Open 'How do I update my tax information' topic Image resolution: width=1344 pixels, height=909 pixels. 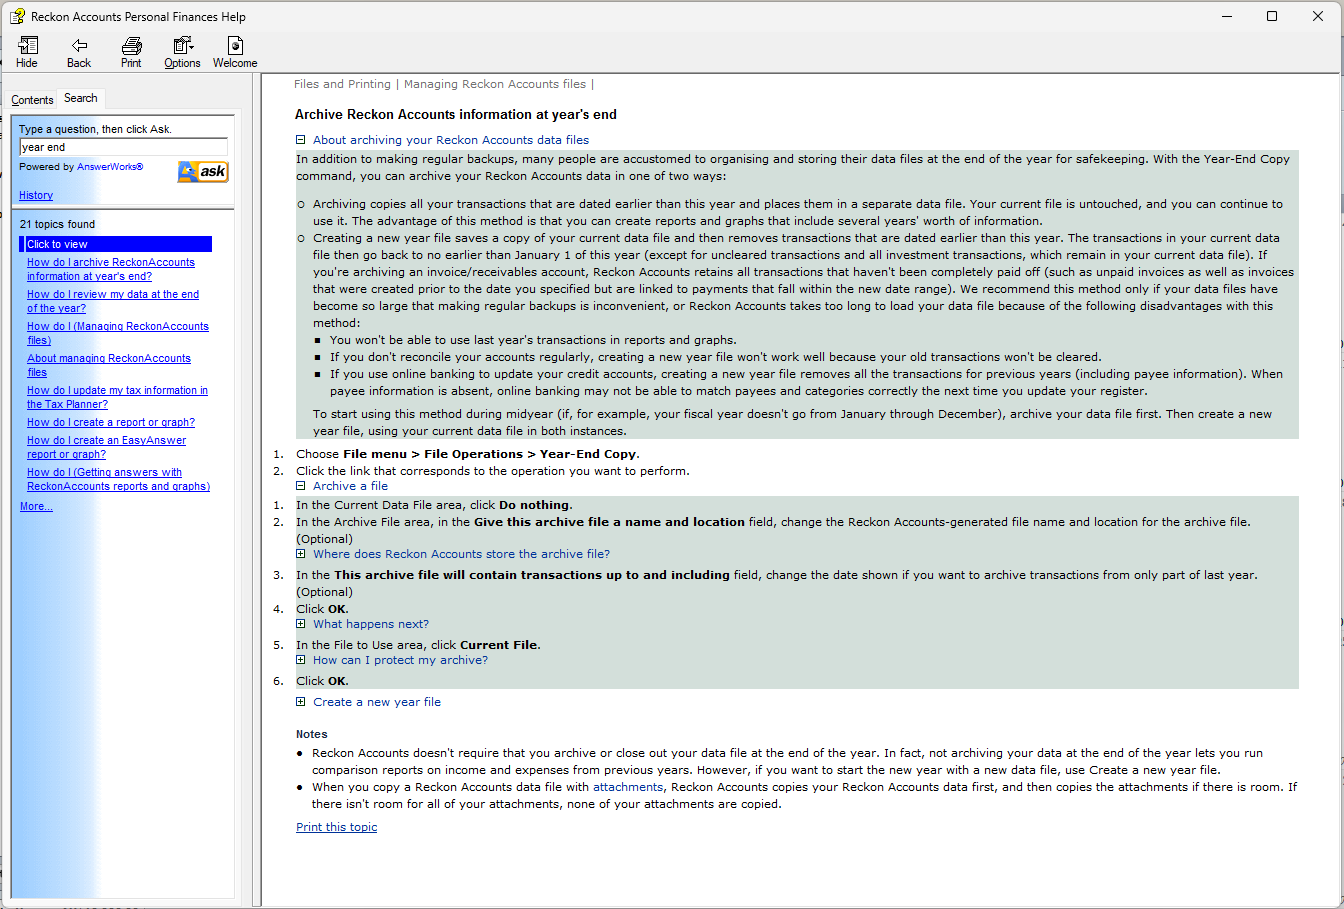point(117,397)
